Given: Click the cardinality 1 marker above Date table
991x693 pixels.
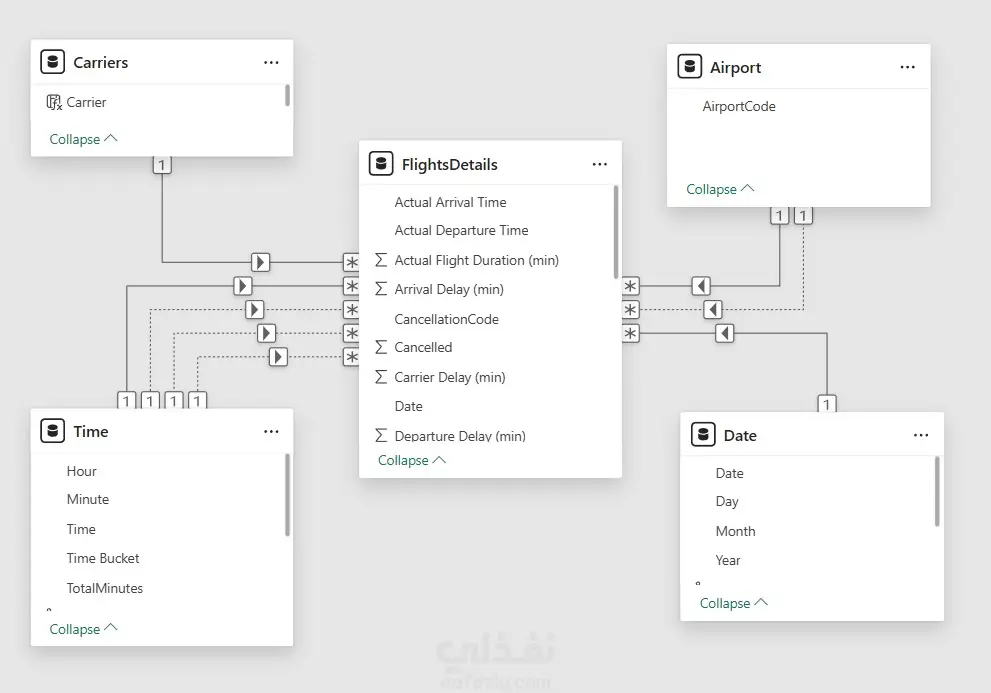Looking at the screenshot, I should 827,403.
